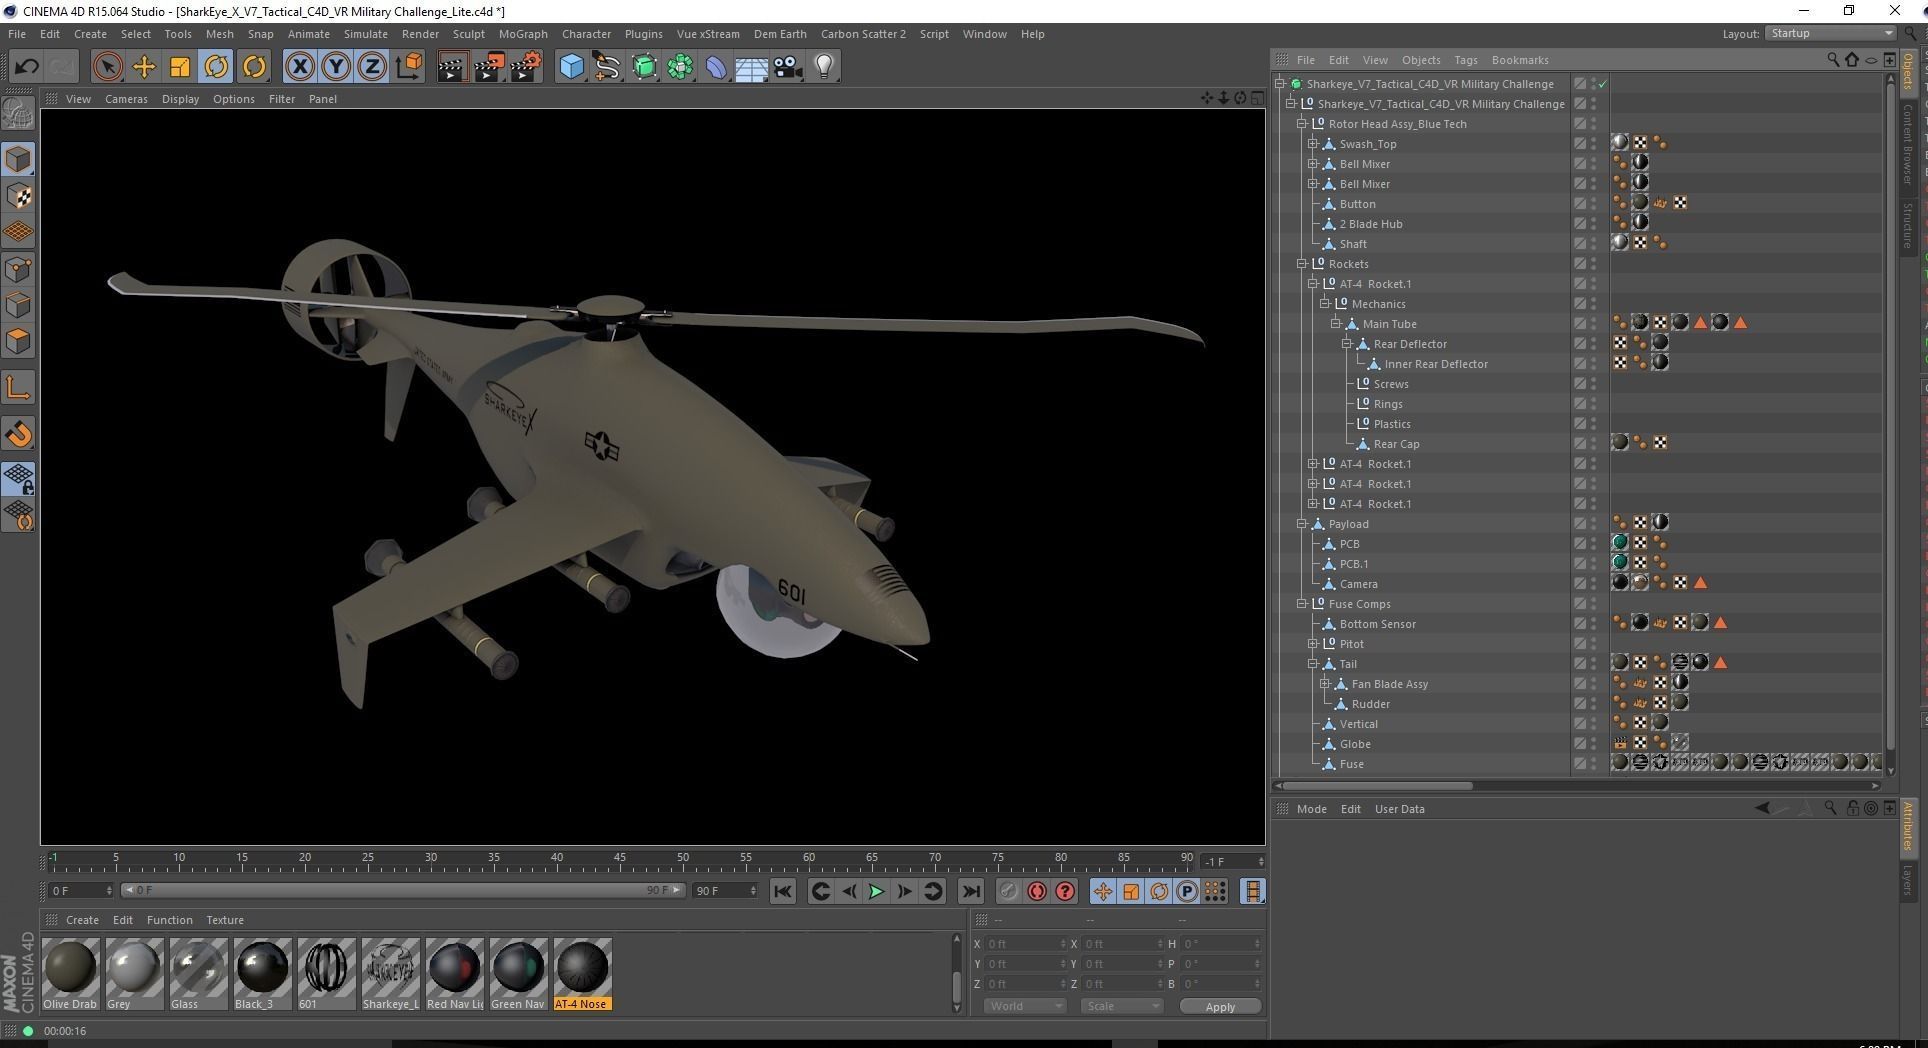1928x1048 pixels.
Task: Open the Simulate menu
Action: pos(365,34)
